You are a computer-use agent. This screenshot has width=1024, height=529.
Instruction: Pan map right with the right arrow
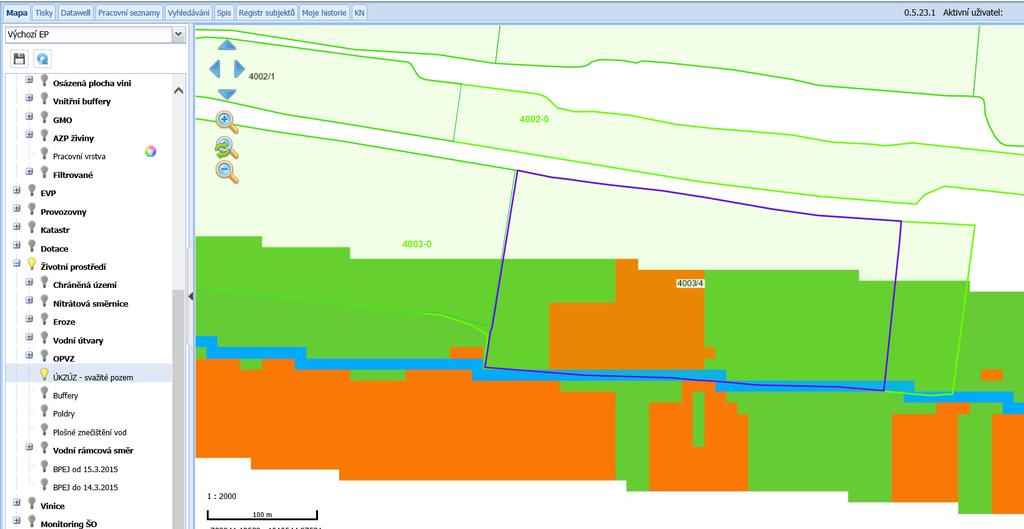pos(239,69)
